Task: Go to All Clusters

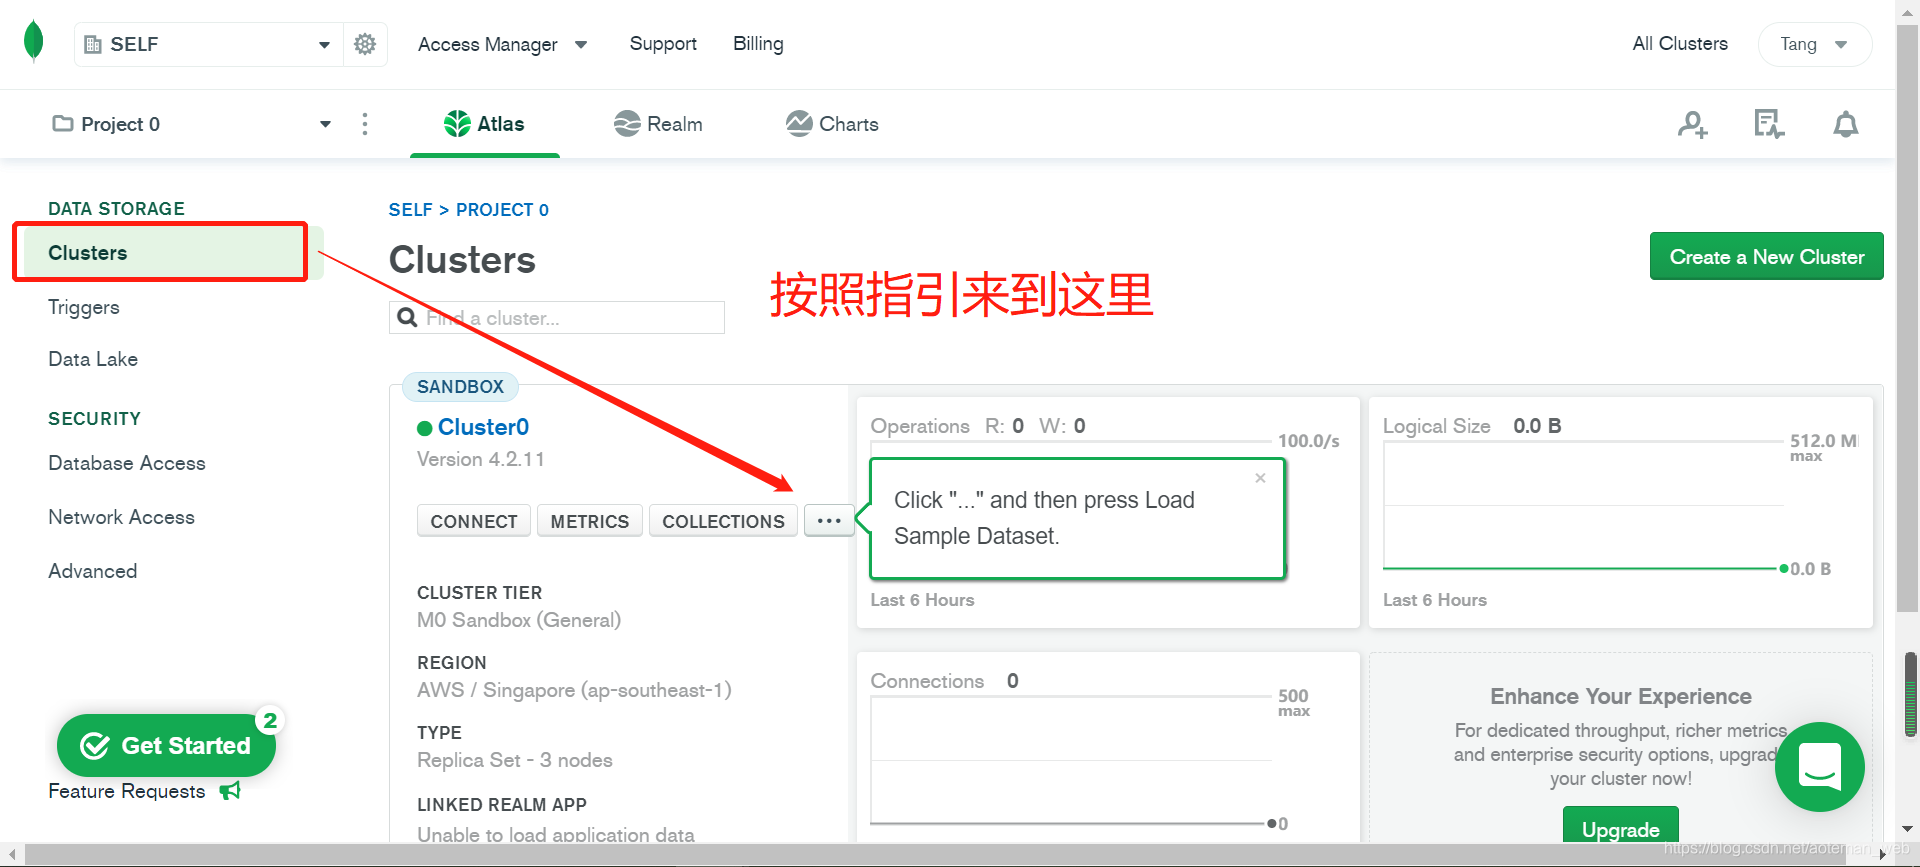Action: [1680, 44]
